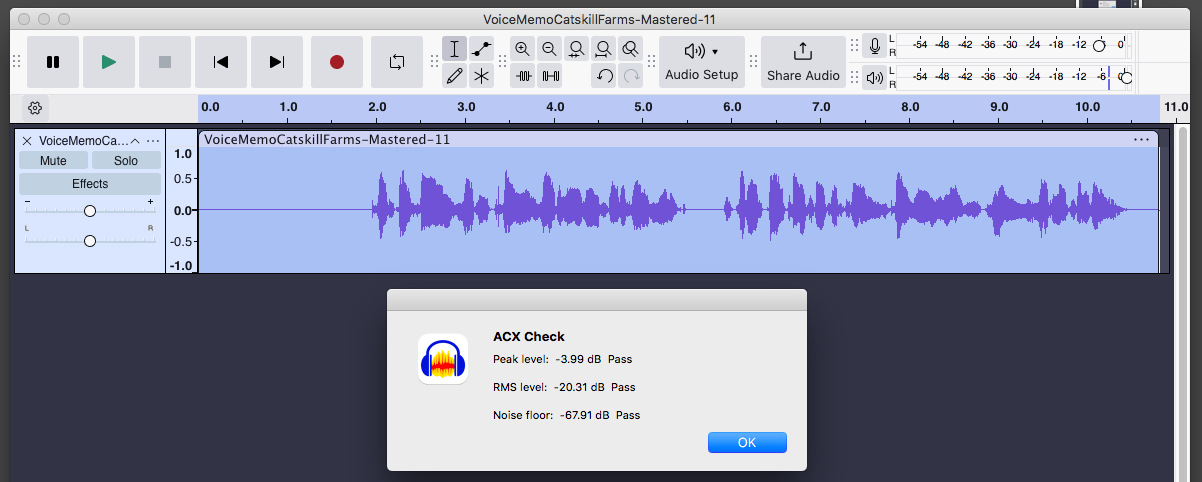Screen dimensions: 1202x482
Task: Solo the VoiceMemo track
Action: [x=126, y=160]
